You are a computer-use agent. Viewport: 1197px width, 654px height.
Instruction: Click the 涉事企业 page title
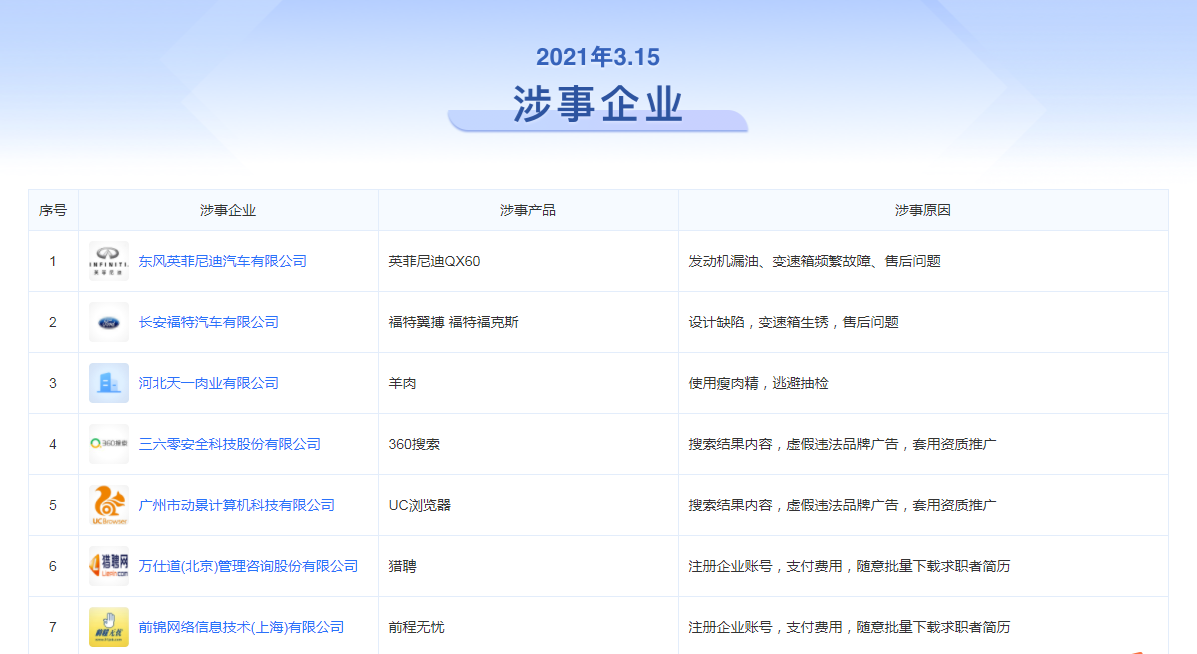pos(598,104)
